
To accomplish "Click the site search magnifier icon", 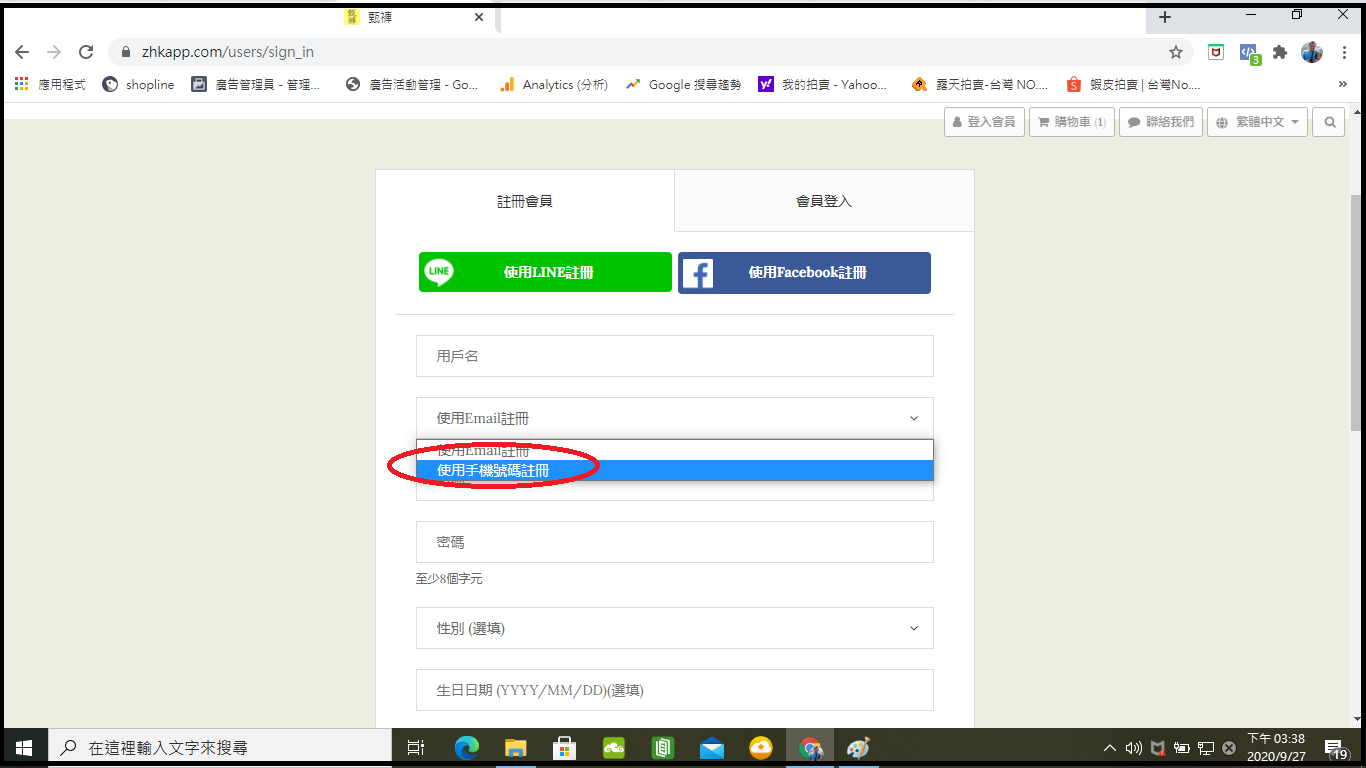I will [x=1329, y=122].
